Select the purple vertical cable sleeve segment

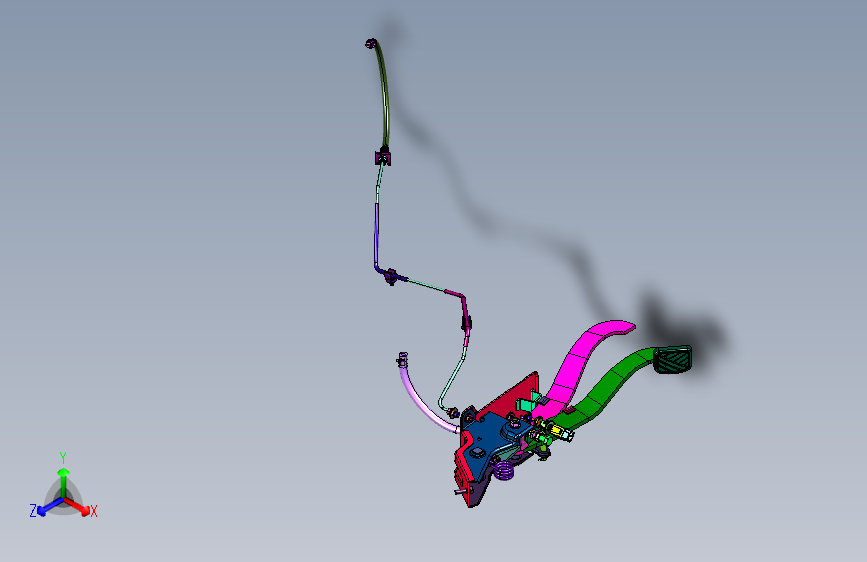coord(377,235)
